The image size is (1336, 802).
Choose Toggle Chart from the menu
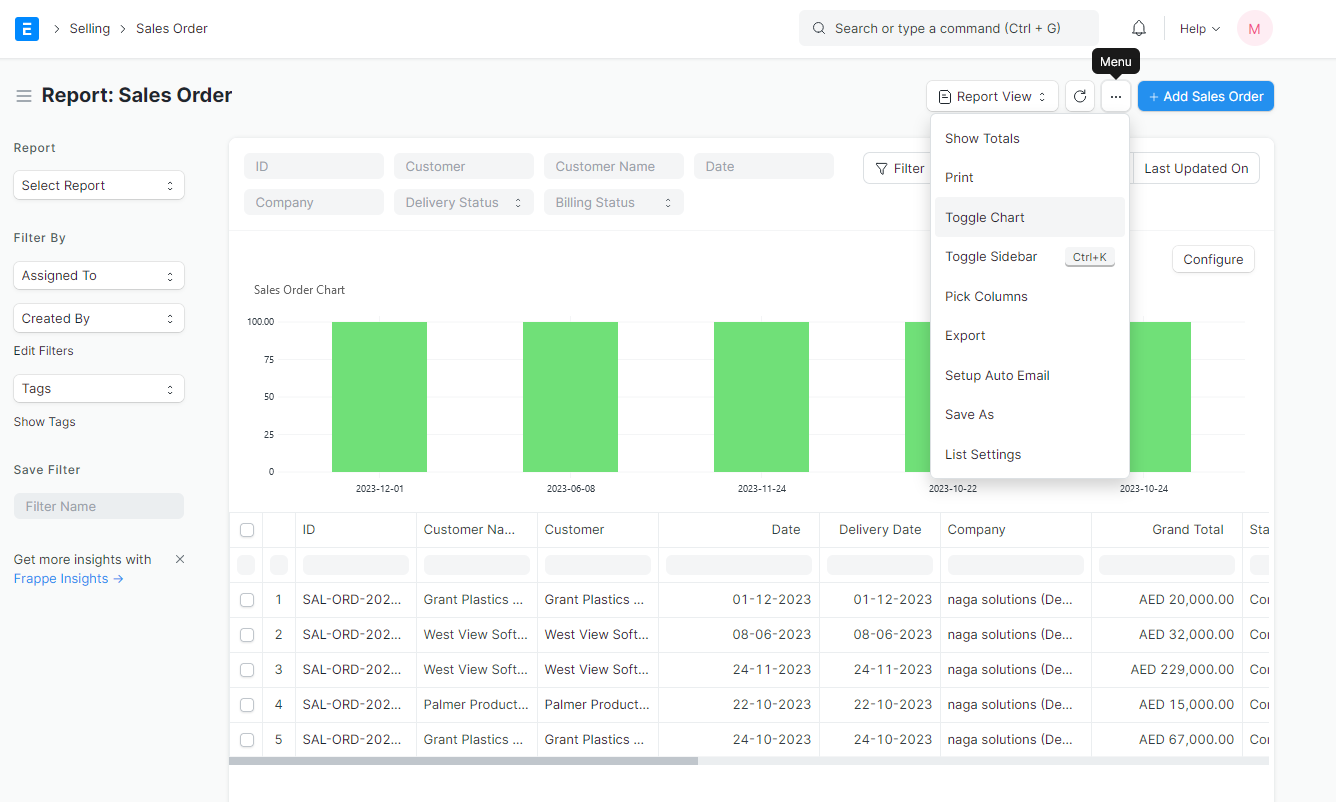pyautogui.click(x=984, y=217)
